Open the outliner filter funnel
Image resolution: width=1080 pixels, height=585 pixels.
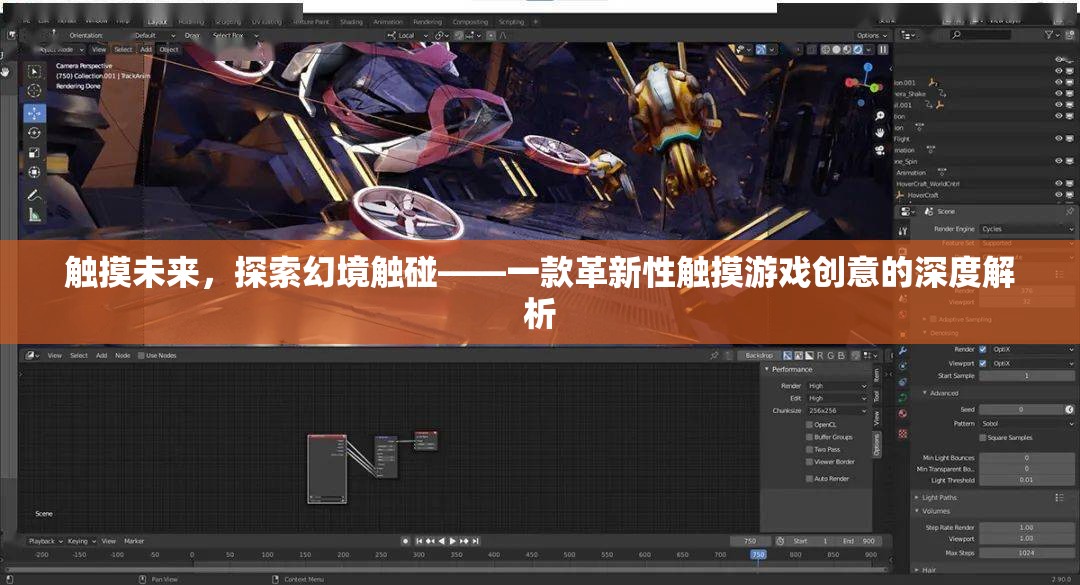[1049, 34]
